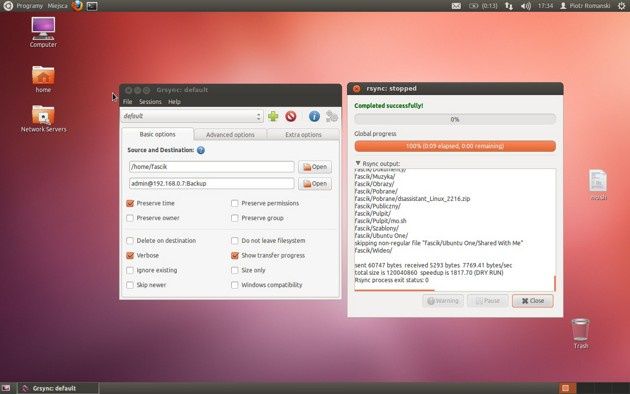Viewport: 630px width, 394px height.
Task: Delete session using red stop icon
Action: [290, 116]
